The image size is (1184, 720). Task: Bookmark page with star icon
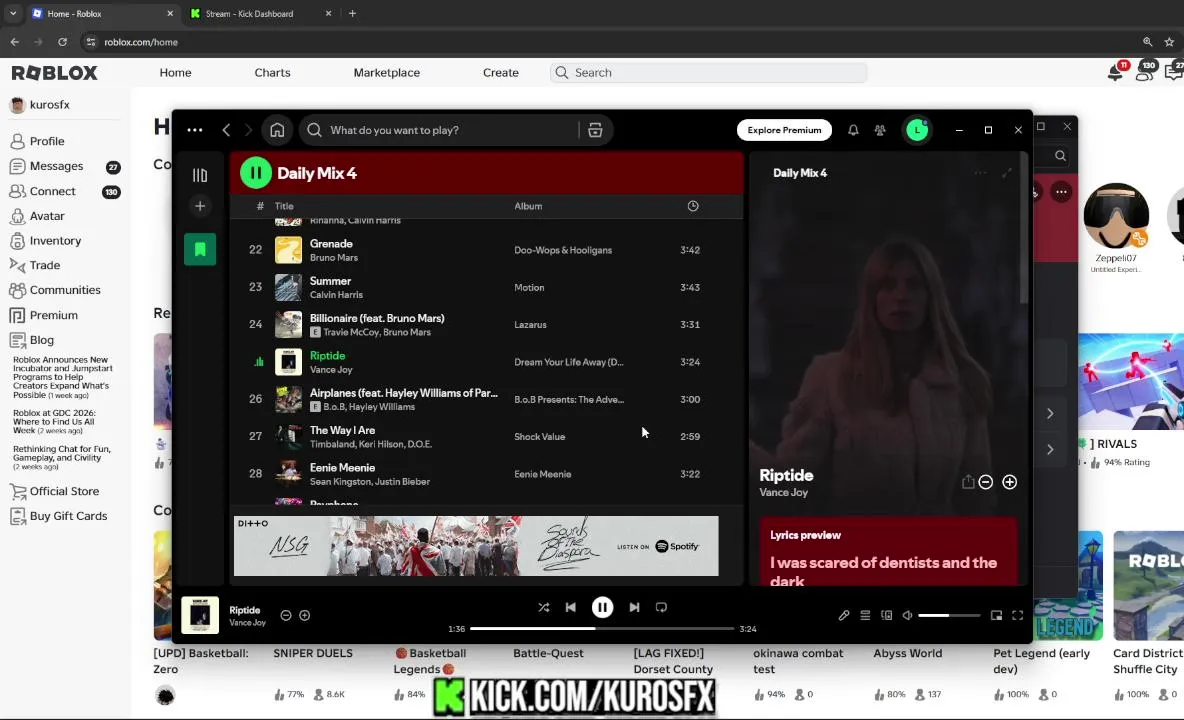point(1169,42)
